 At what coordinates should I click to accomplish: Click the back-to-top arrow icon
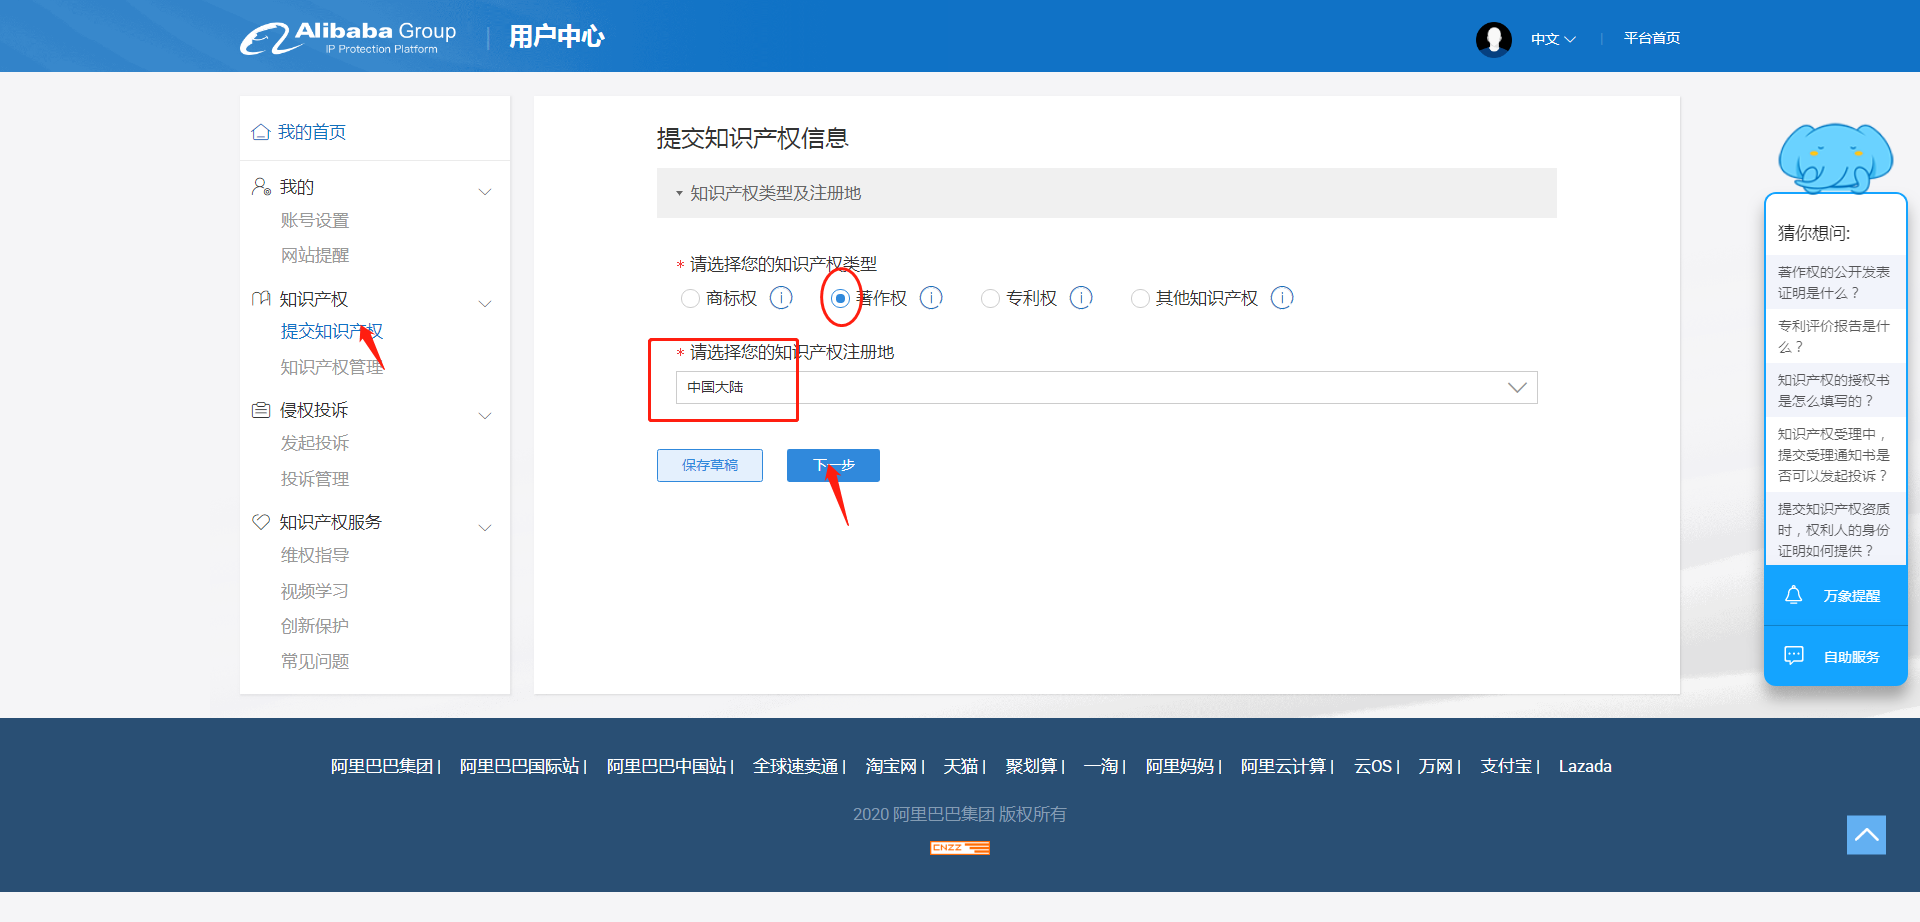pyautogui.click(x=1866, y=835)
